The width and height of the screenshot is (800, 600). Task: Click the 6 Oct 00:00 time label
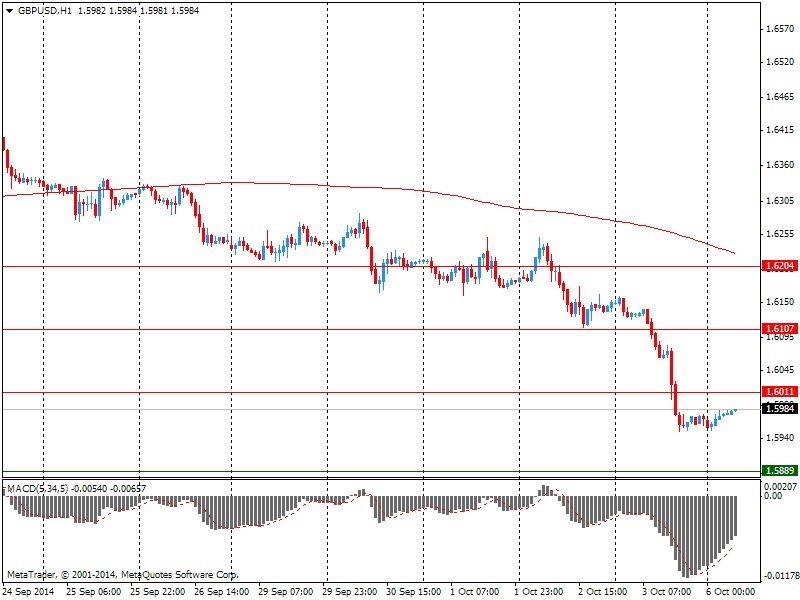[731, 592]
